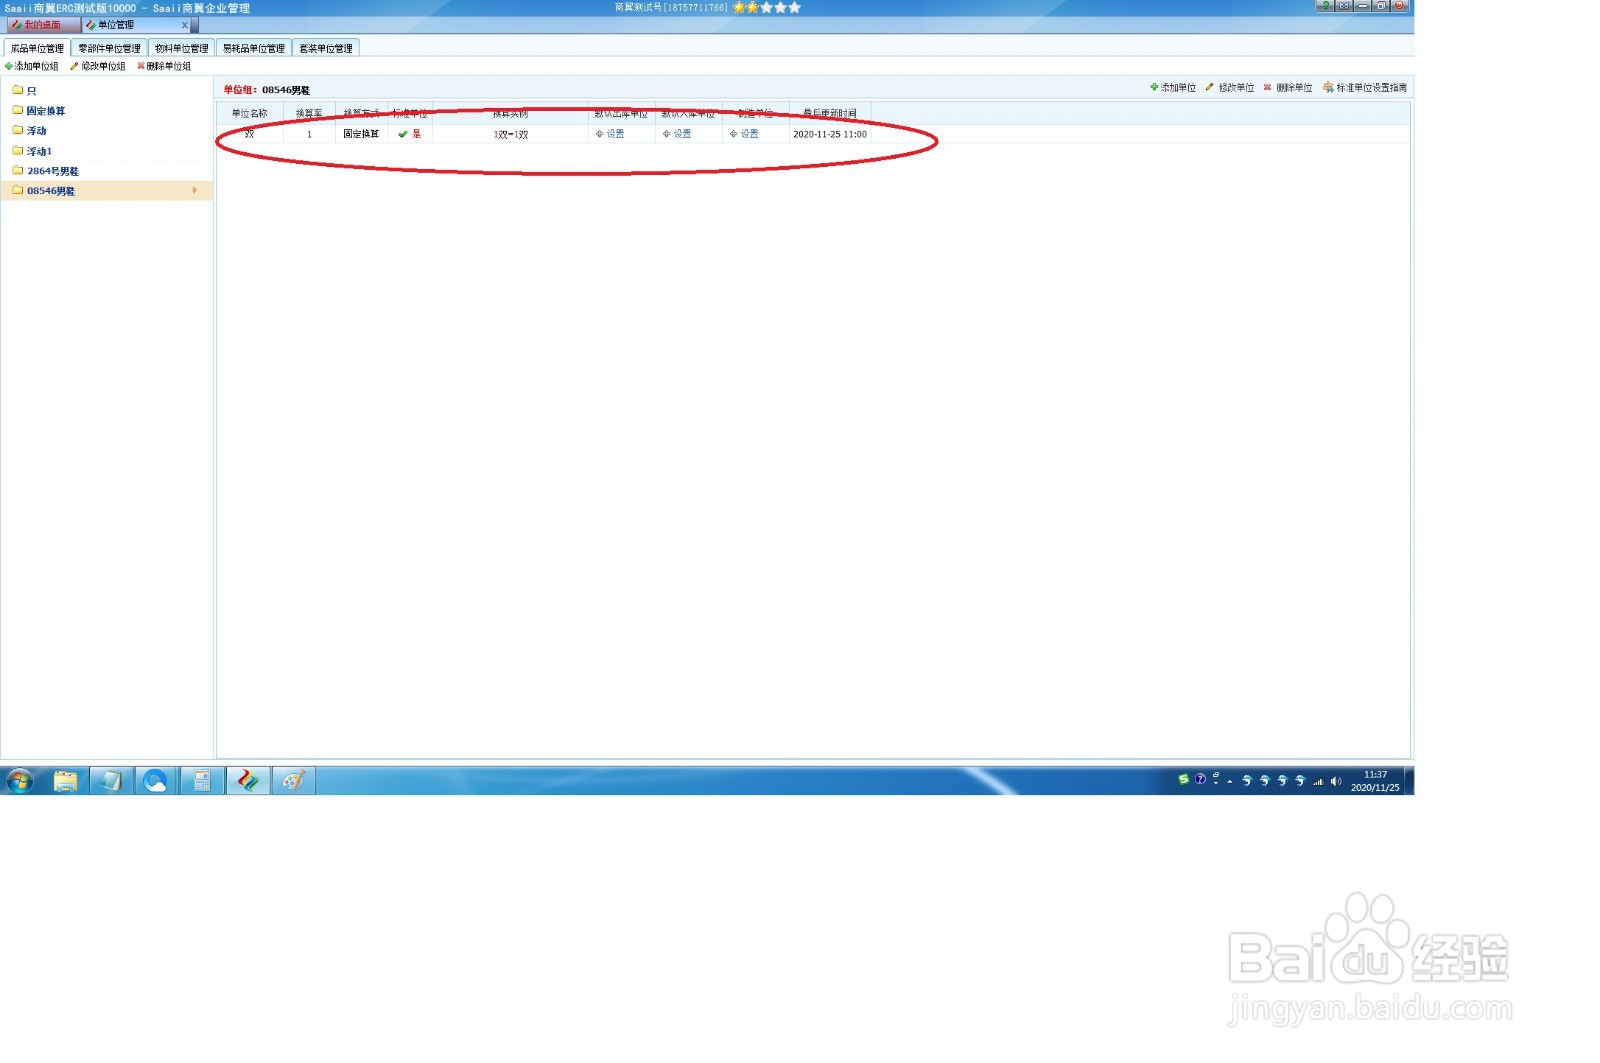Select the 固定换算 unit group
Image resolution: width=1600 pixels, height=1063 pixels.
tap(106, 110)
